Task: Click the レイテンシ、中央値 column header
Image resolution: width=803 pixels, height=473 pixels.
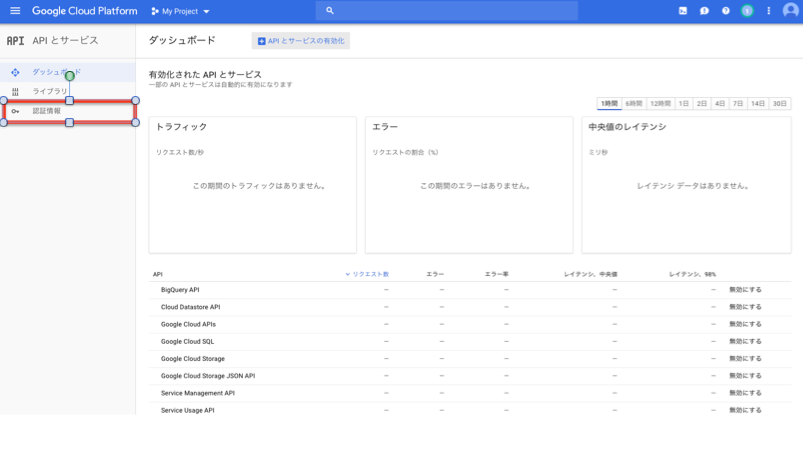Action: (590, 274)
